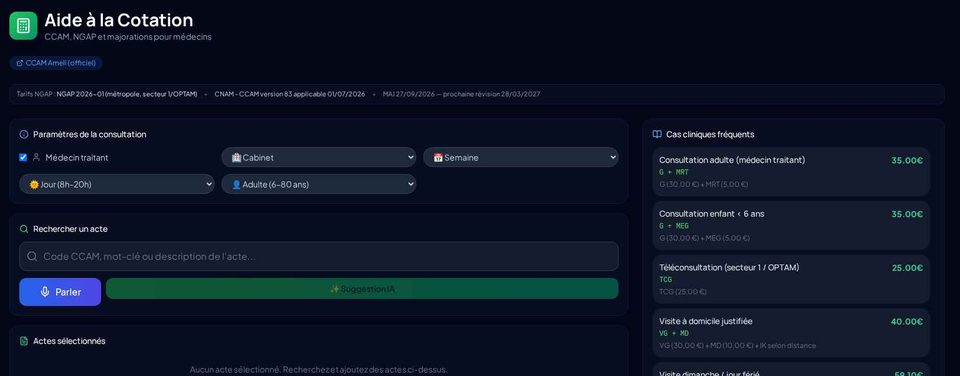Screen dimensions: 960x376
Task: Open the Jour (8h-20h) time dropdown
Action: (117, 184)
